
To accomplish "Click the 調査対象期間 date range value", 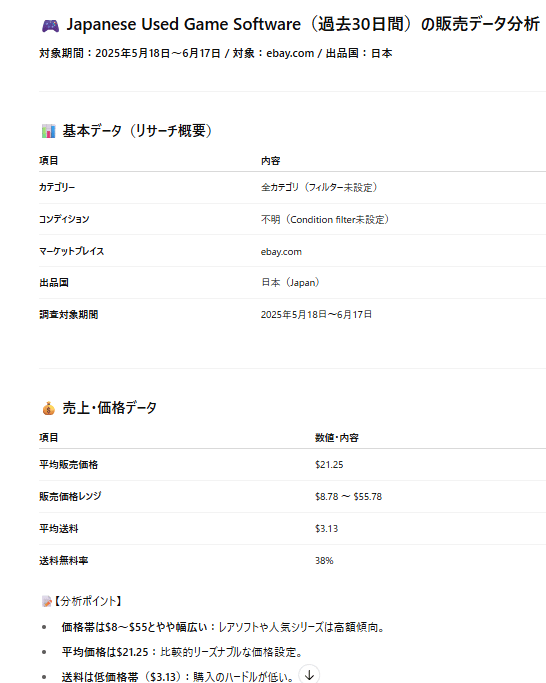I will pyautogui.click(x=316, y=314).
